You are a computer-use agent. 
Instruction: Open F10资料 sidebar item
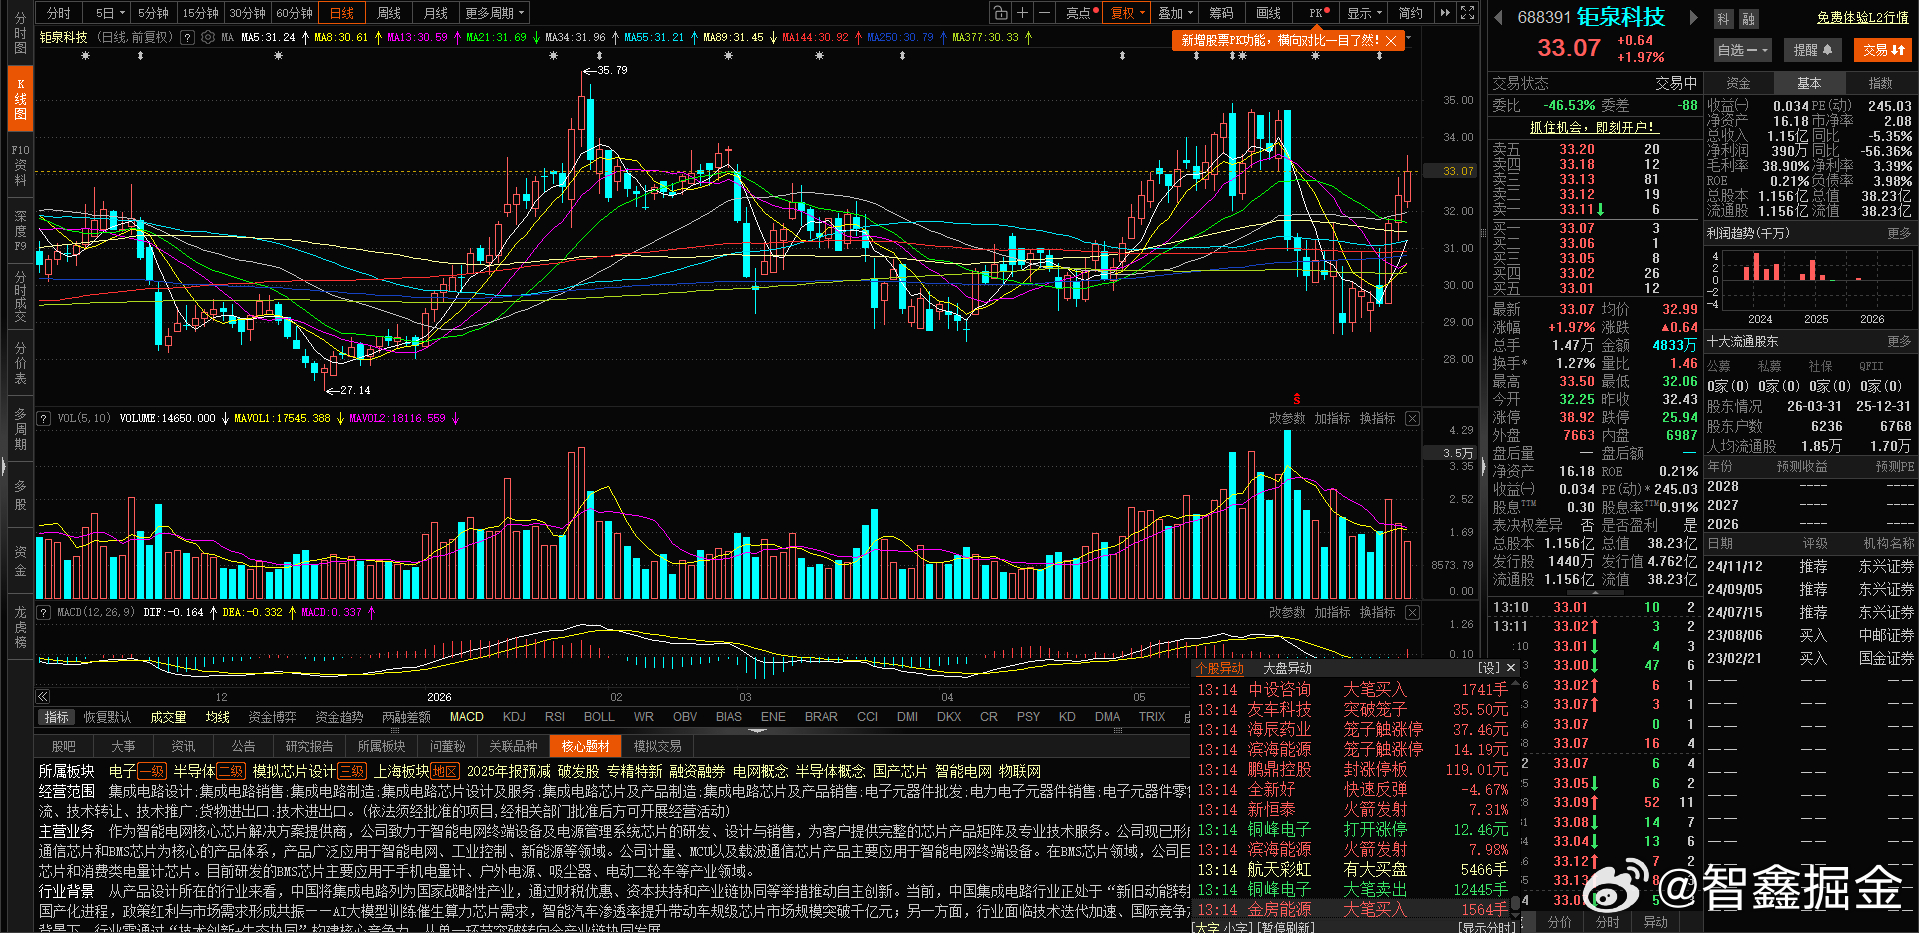point(20,165)
